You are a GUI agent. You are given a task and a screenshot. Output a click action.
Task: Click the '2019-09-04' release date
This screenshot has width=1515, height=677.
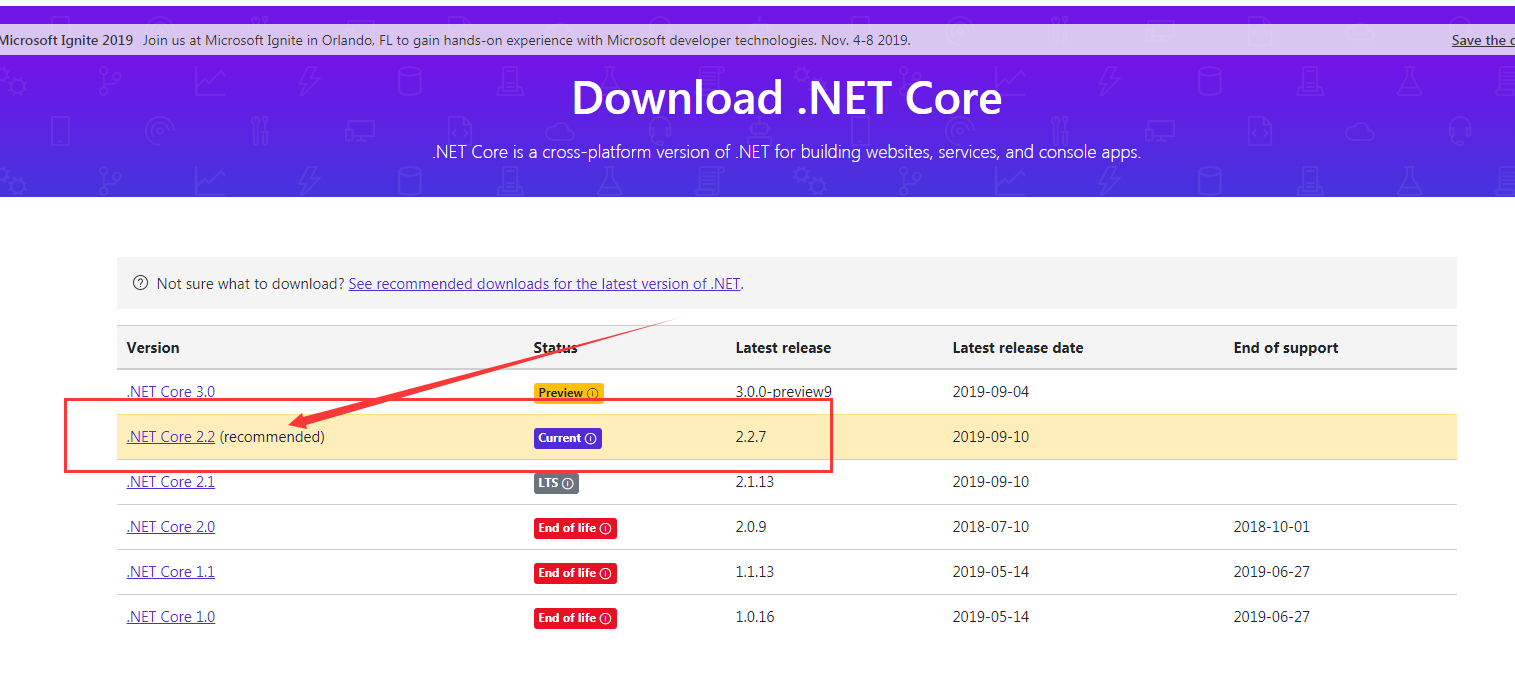point(991,392)
